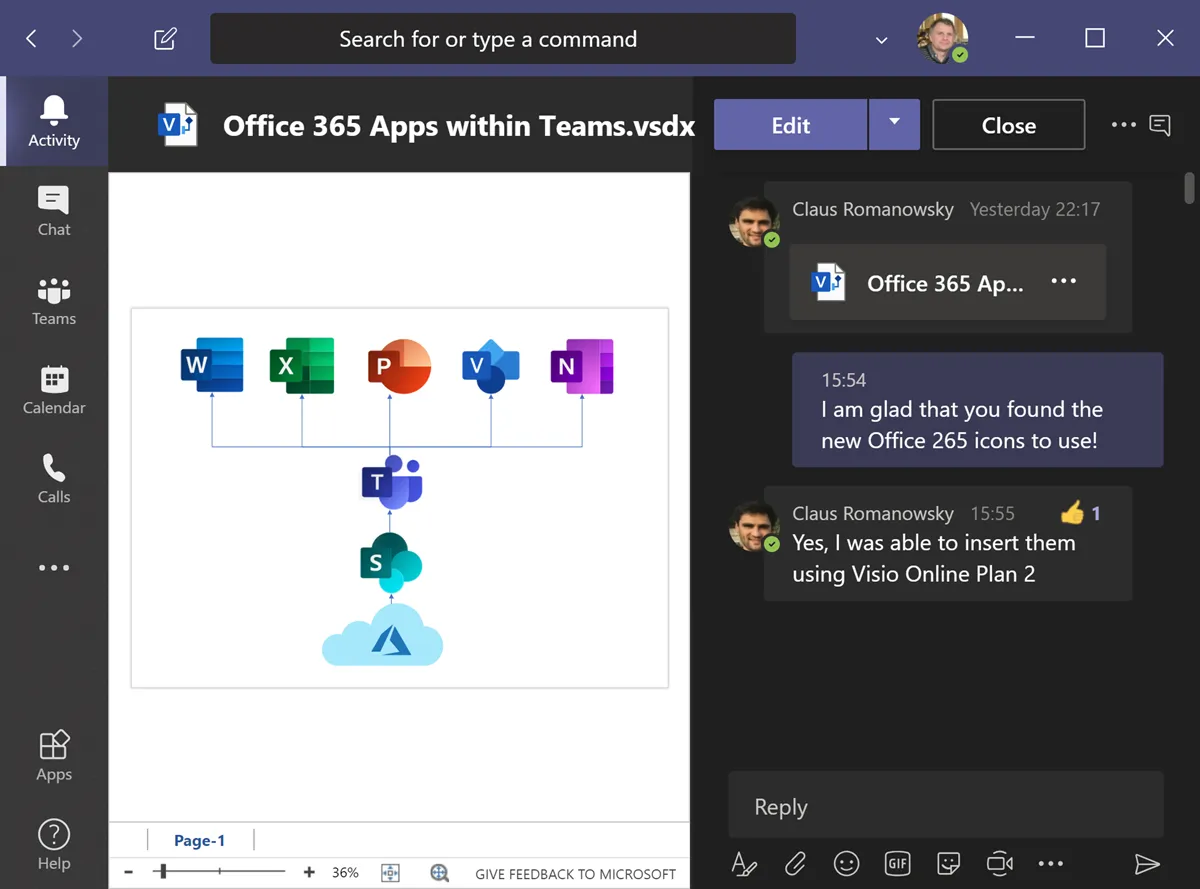Open more options on the Office 365 file attachment
The image size is (1200, 889).
(1063, 283)
